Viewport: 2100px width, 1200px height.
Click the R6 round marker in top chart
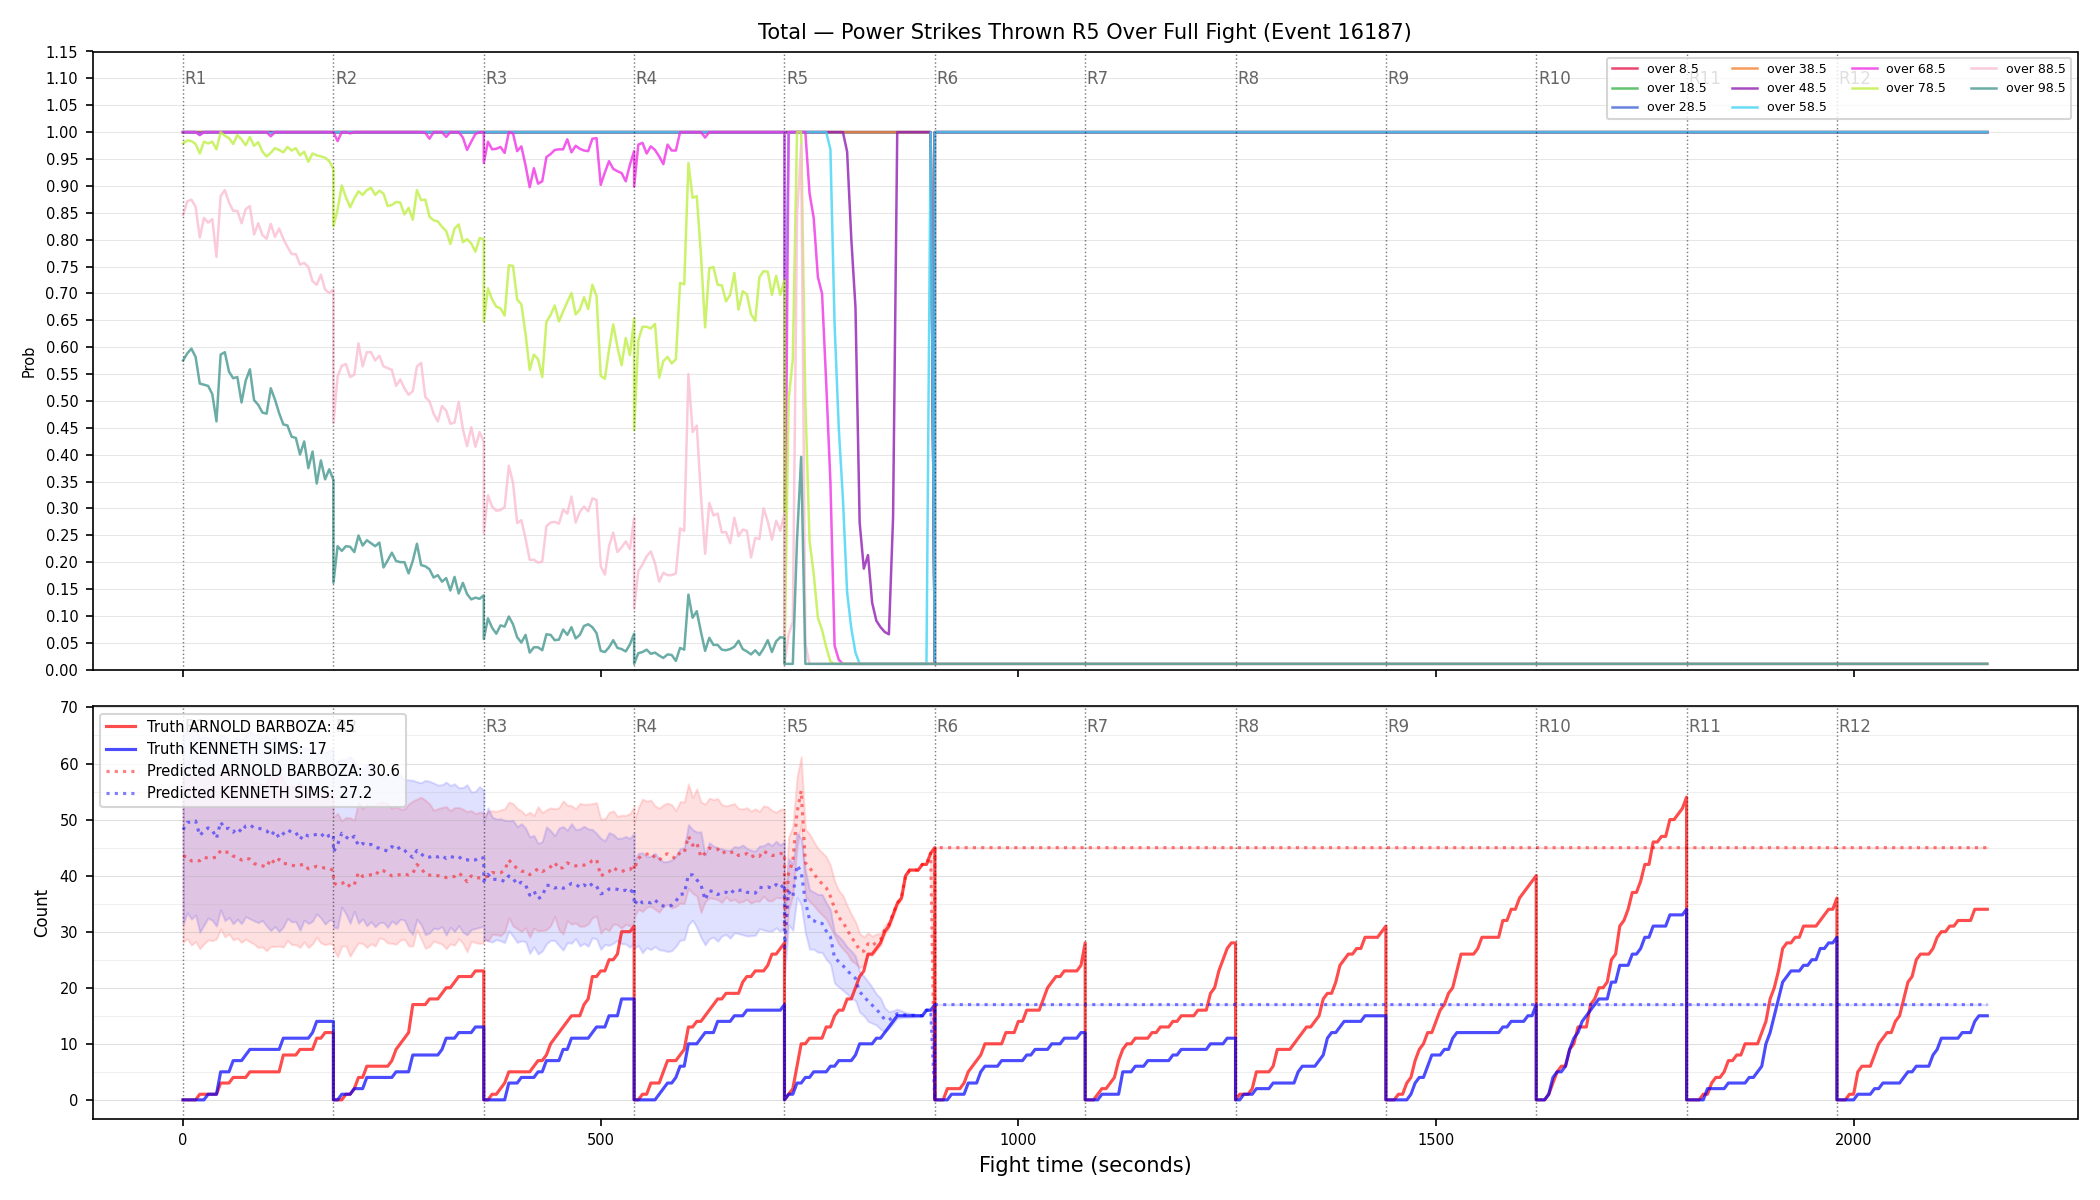(x=947, y=78)
